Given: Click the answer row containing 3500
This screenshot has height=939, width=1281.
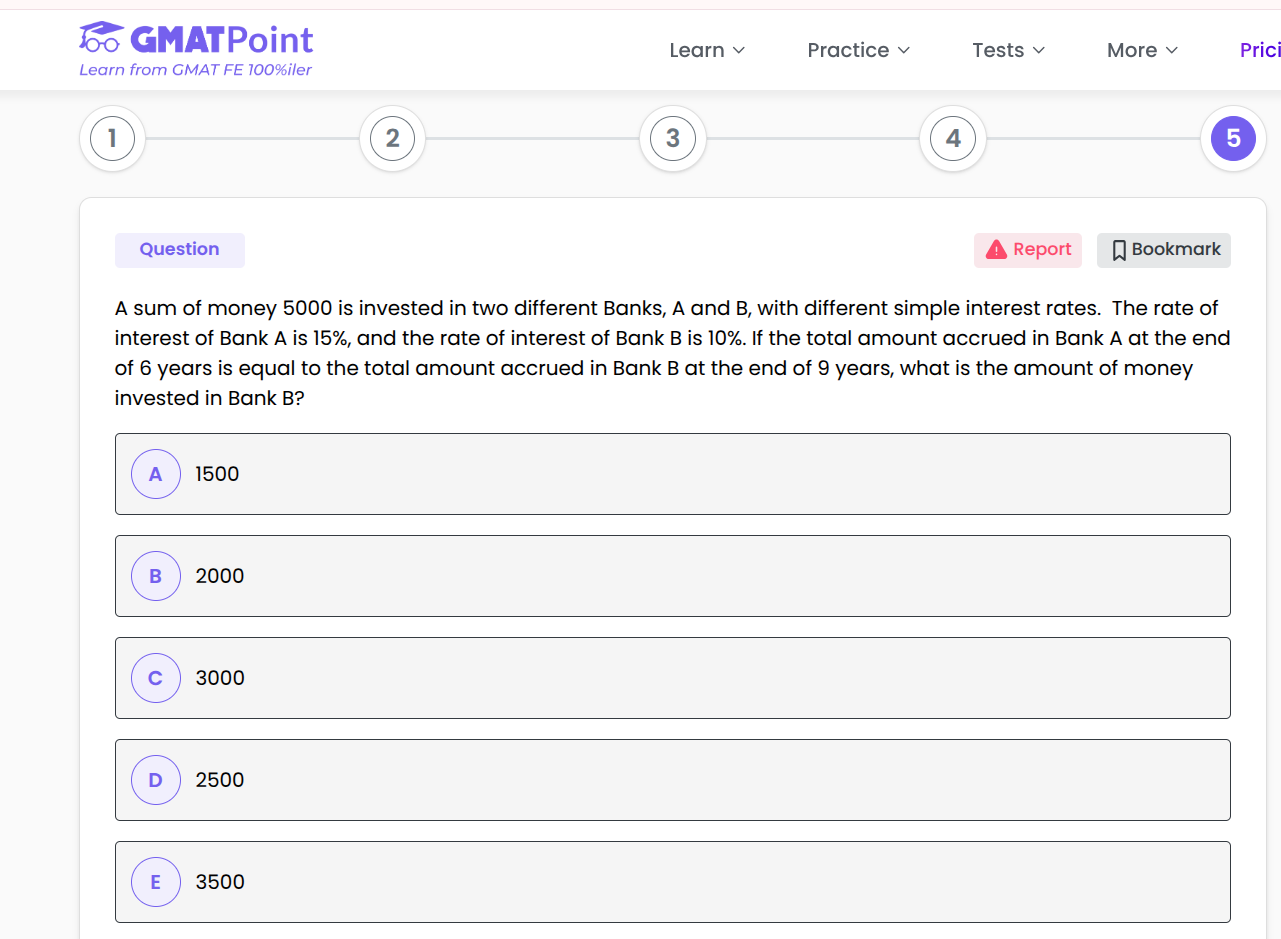Looking at the screenshot, I should tap(672, 882).
